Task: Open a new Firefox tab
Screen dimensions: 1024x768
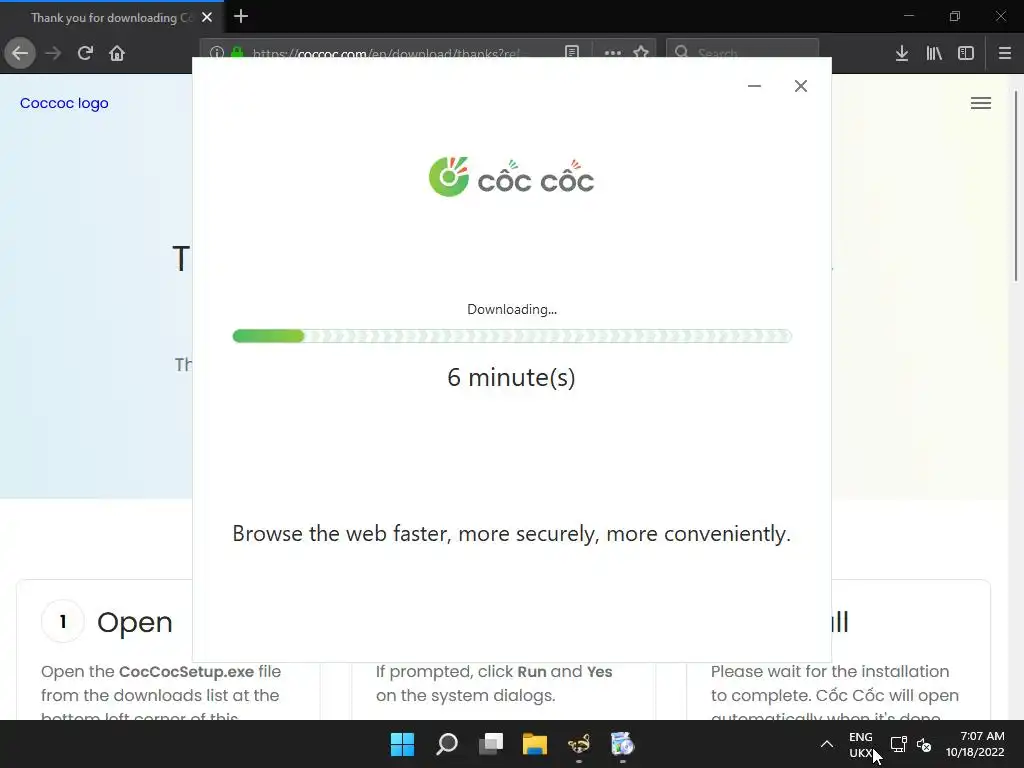Action: (x=241, y=16)
